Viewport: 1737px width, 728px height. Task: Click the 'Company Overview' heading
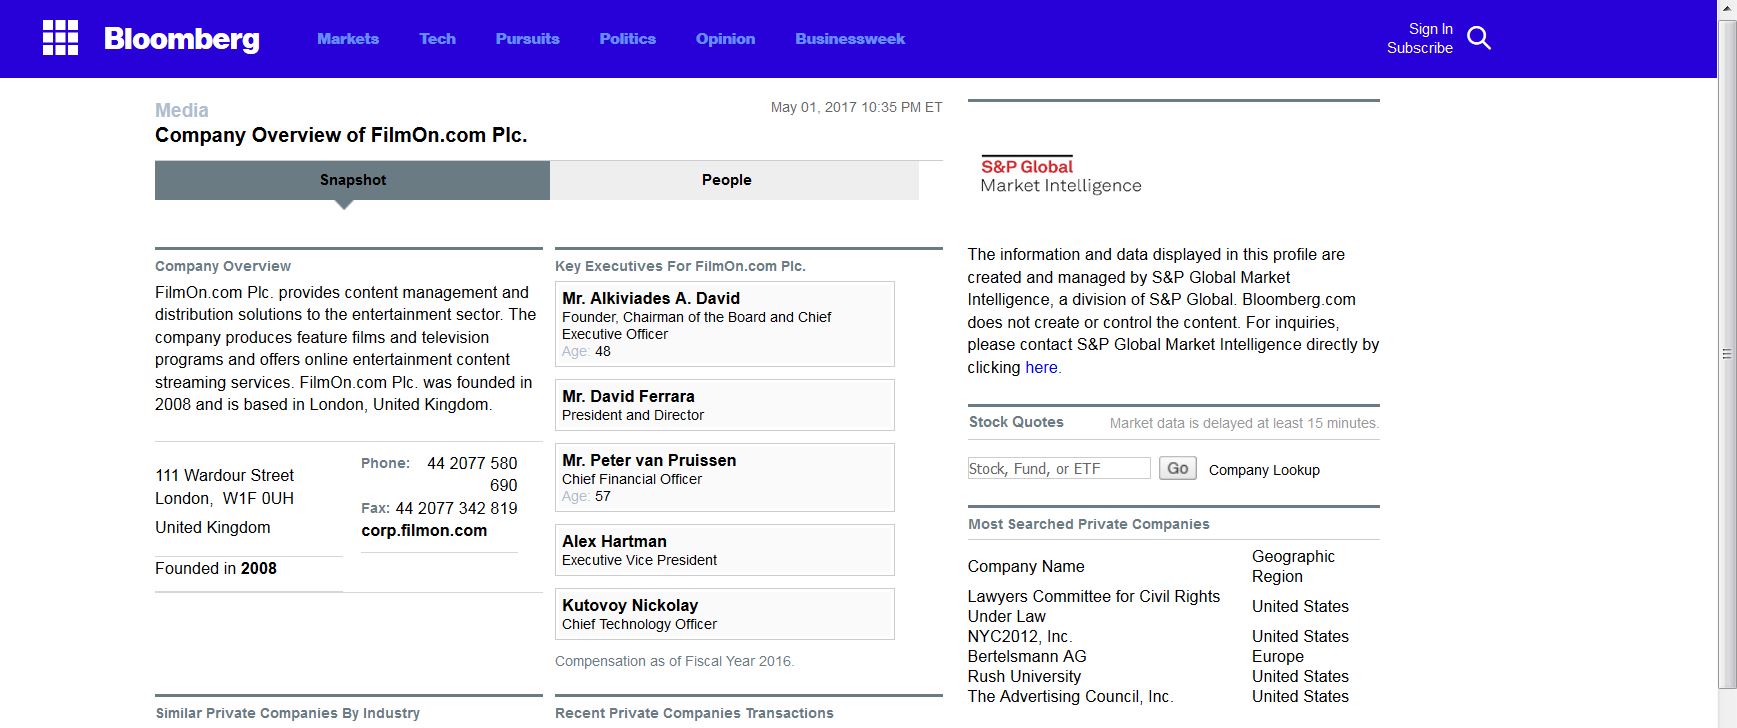pyautogui.click(x=223, y=266)
